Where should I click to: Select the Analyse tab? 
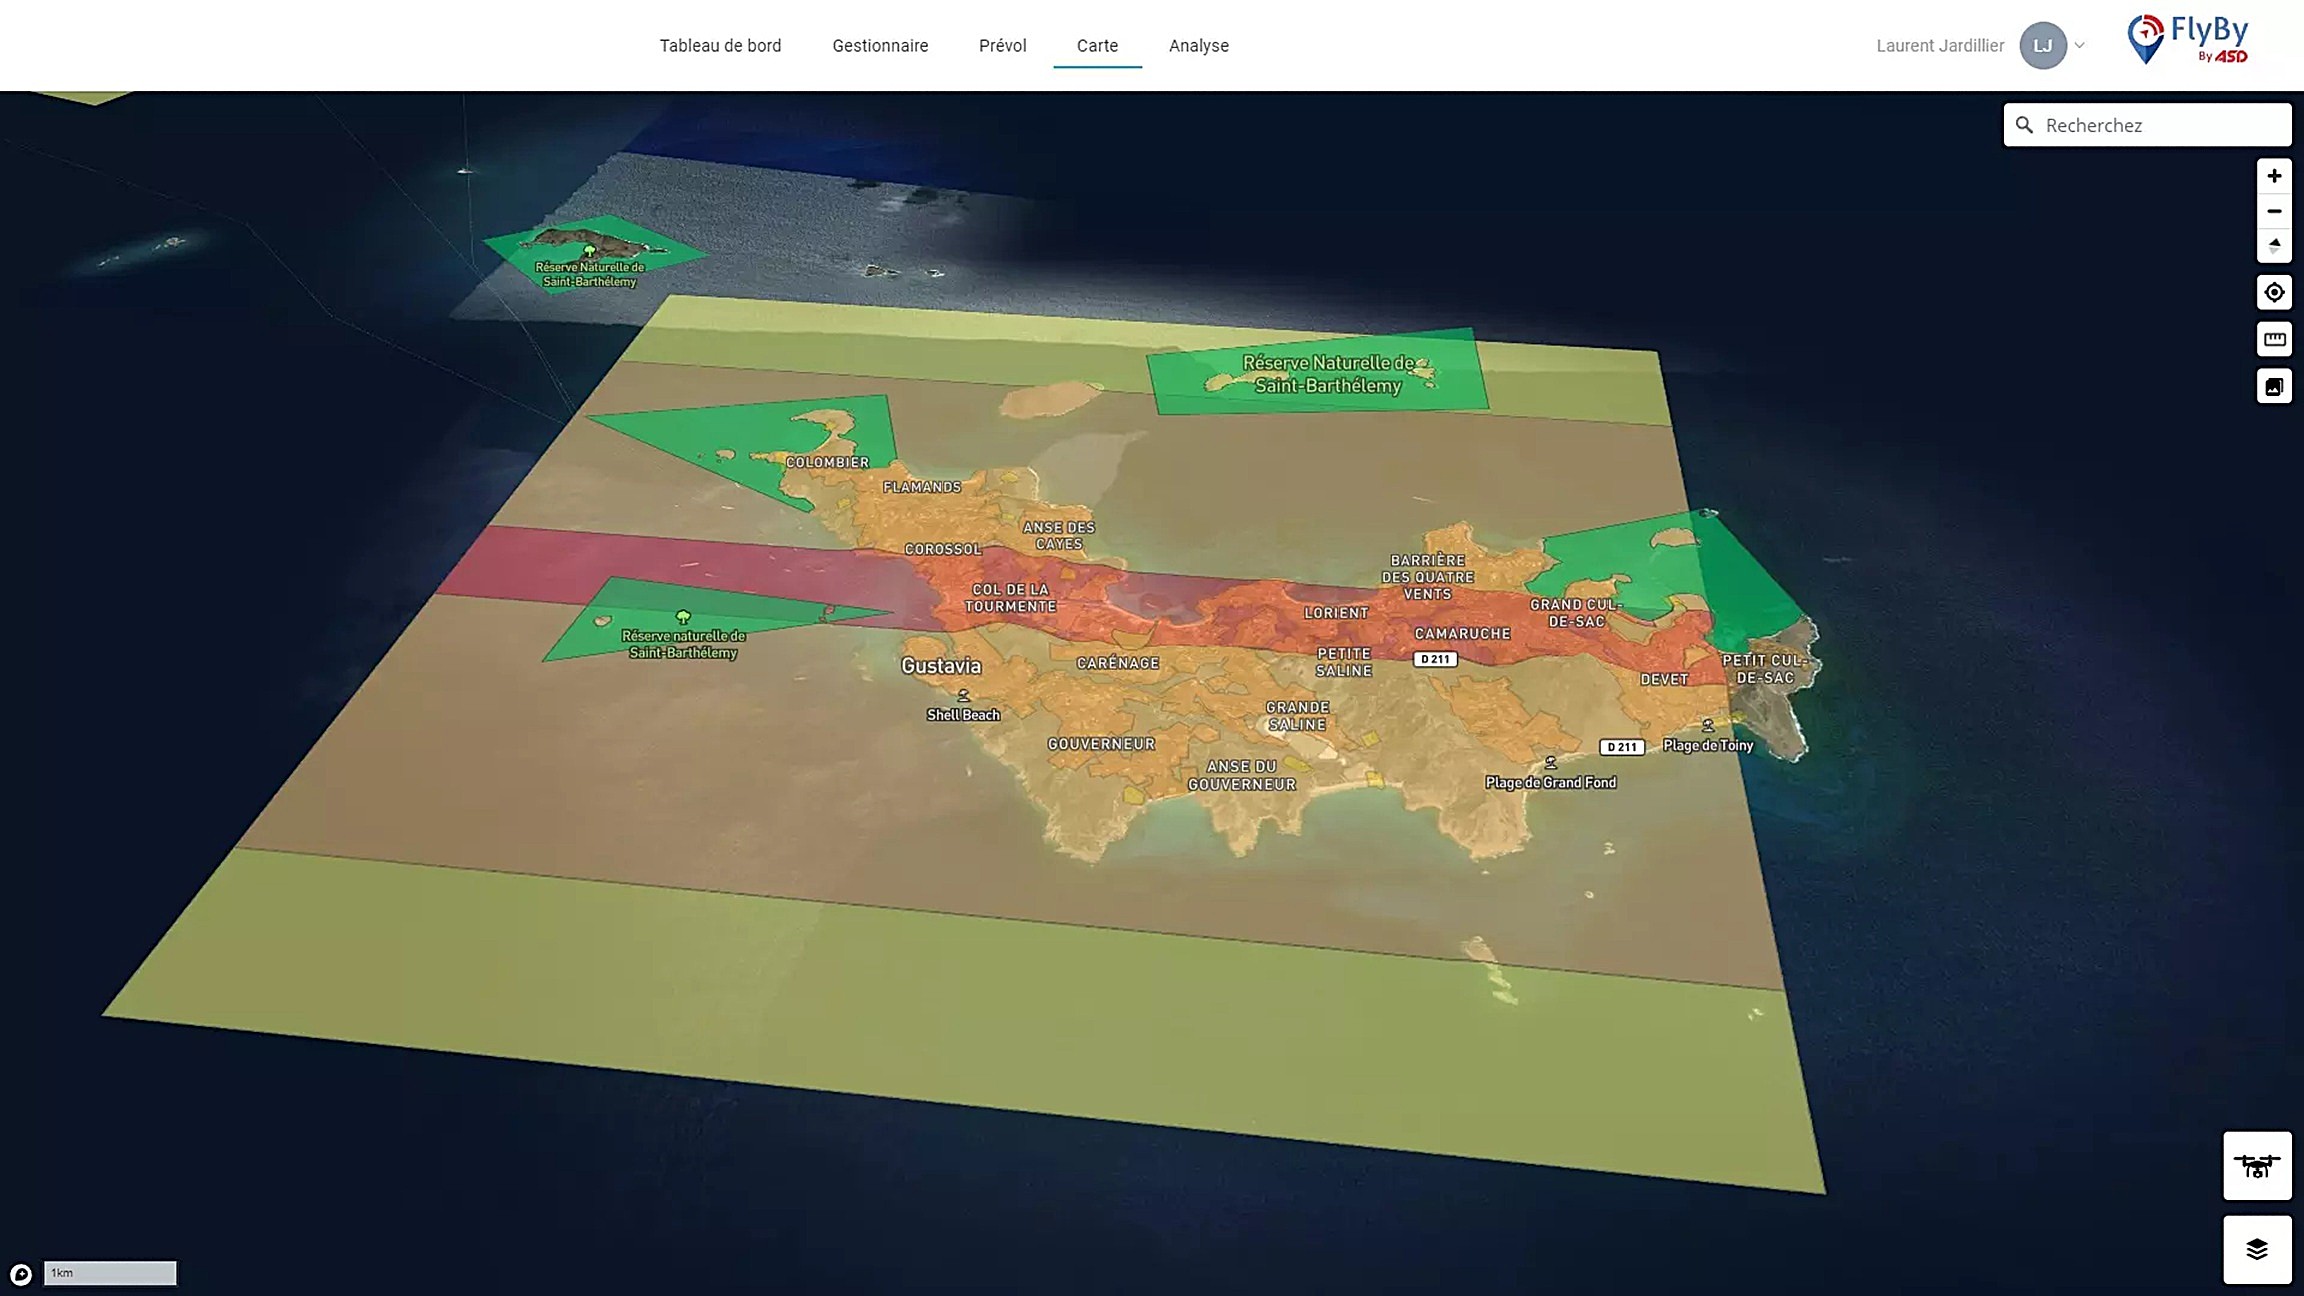pyautogui.click(x=1198, y=46)
